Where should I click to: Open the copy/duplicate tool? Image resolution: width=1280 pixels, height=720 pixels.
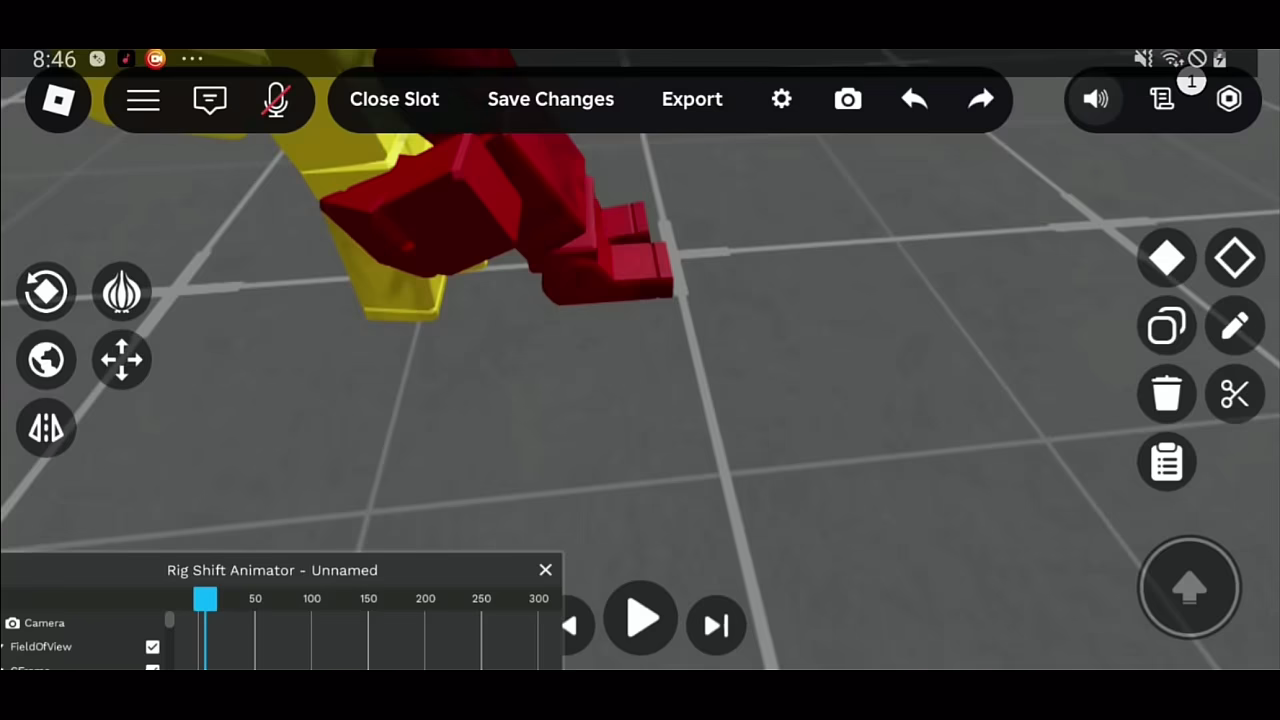coord(1167,326)
